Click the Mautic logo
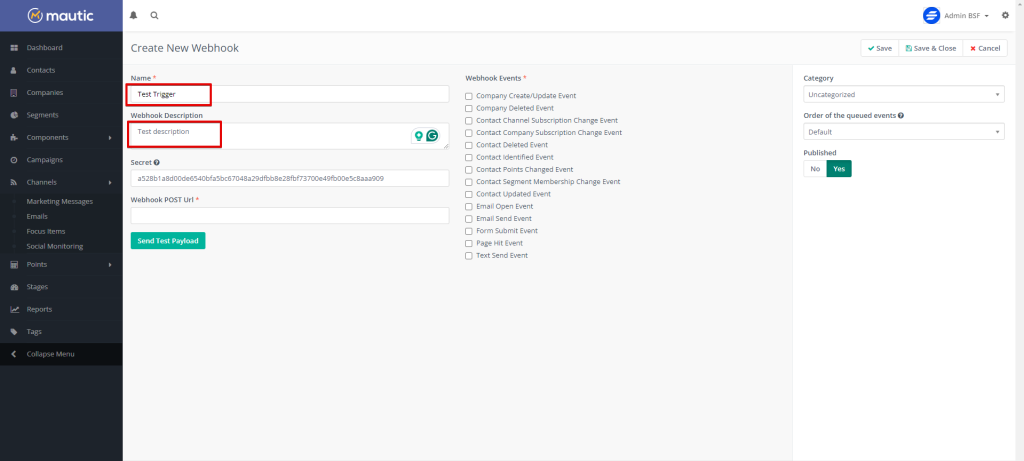This screenshot has width=1024, height=461. (x=61, y=16)
